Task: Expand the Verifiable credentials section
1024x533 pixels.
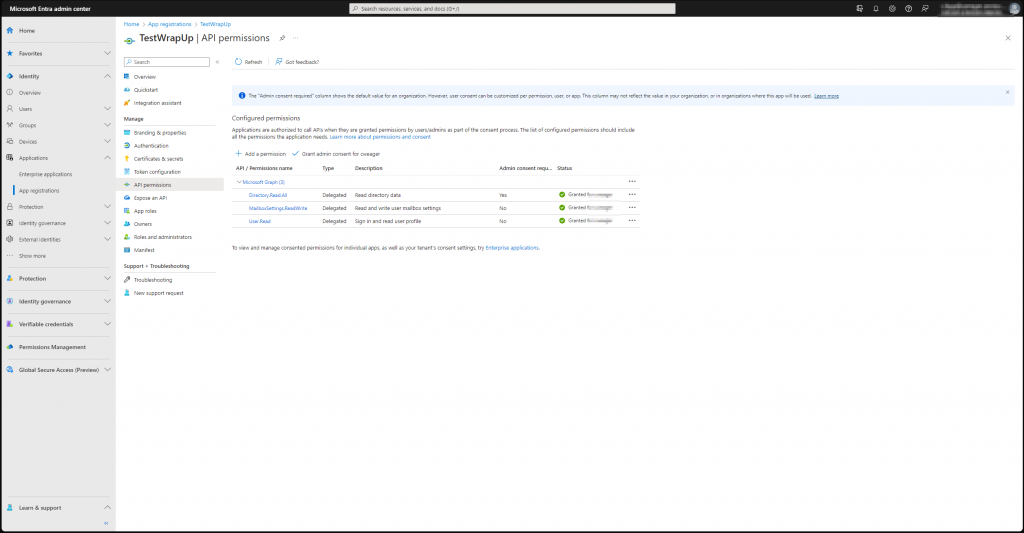Action: tap(107, 324)
